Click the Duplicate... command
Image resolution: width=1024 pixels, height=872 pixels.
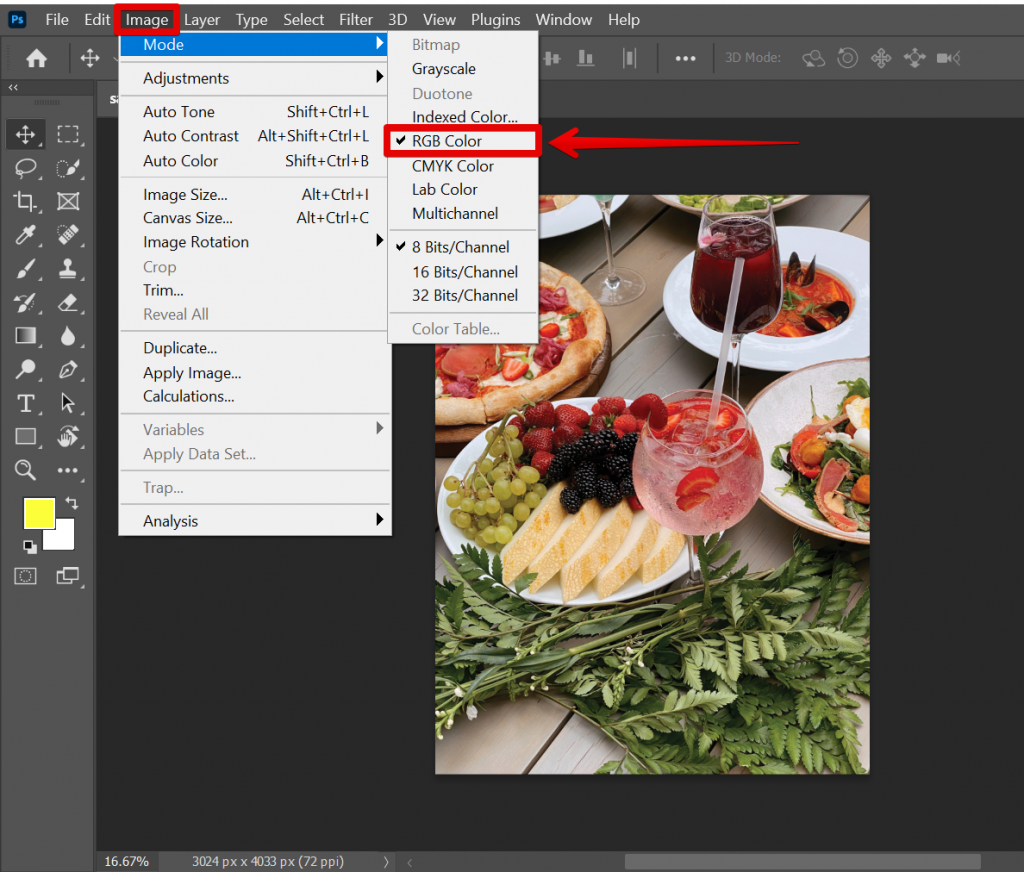click(180, 348)
